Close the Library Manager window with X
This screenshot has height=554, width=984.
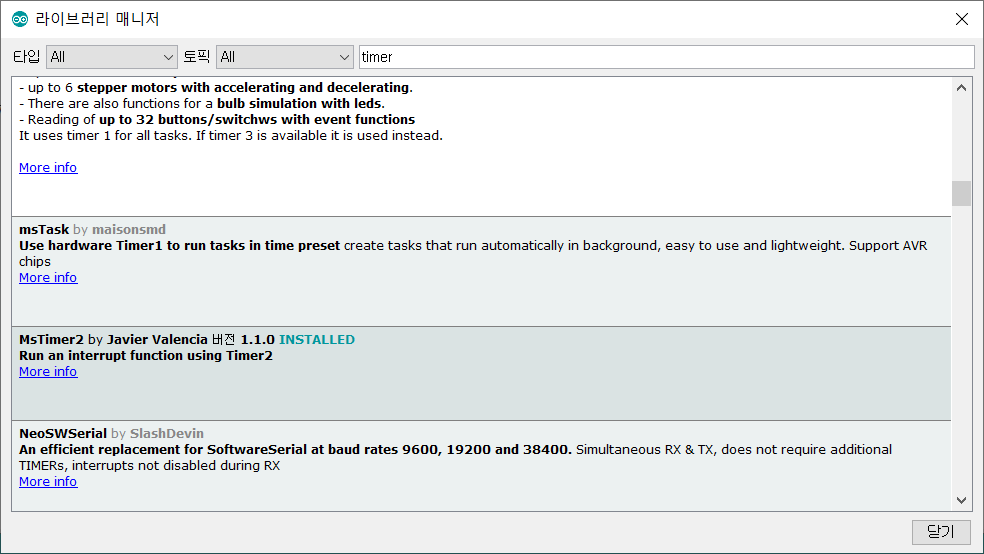961,19
